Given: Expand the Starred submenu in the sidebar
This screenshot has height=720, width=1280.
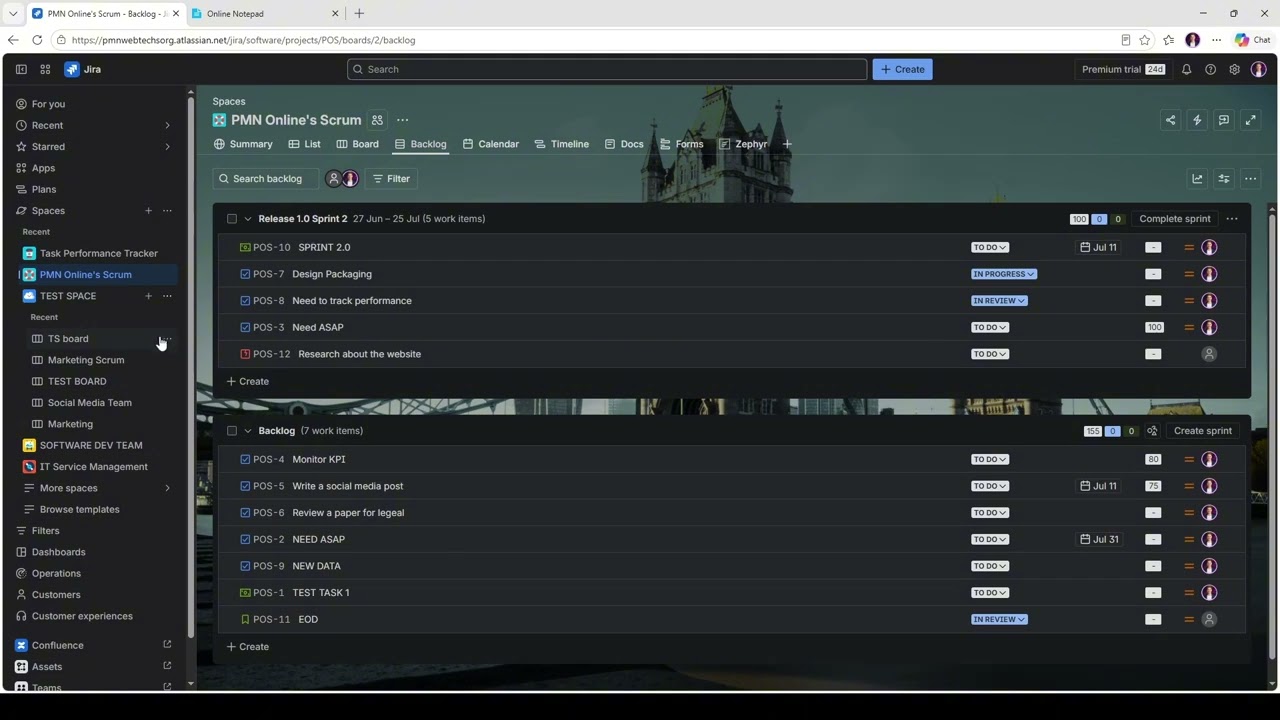Looking at the screenshot, I should pos(167,147).
